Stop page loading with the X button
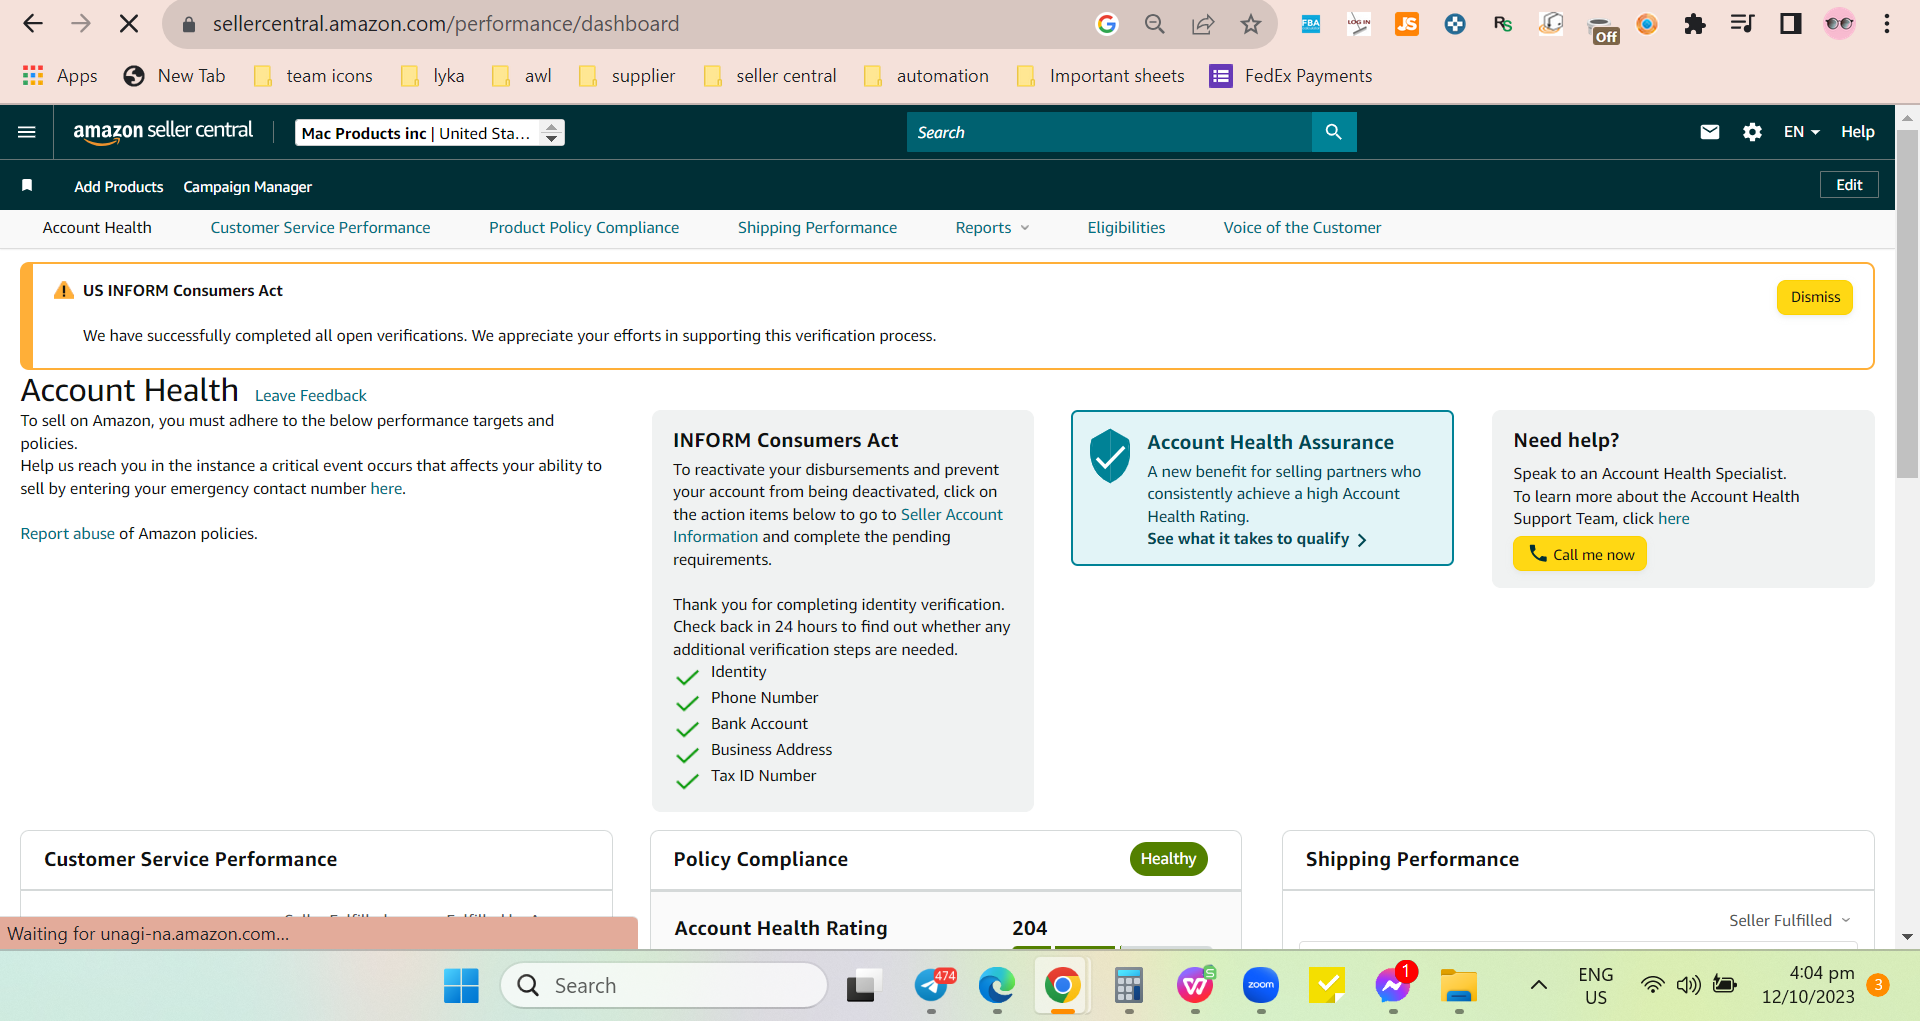This screenshot has width=1920, height=1021. click(129, 24)
